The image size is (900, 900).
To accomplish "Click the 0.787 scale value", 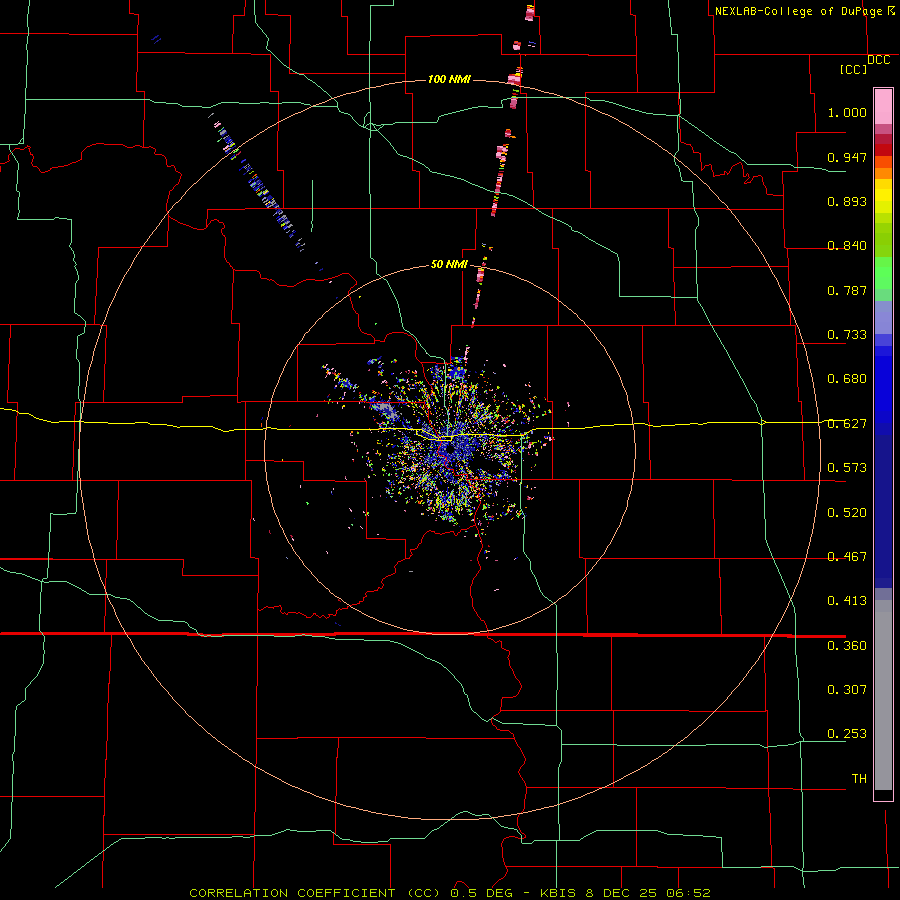I will tap(847, 290).
